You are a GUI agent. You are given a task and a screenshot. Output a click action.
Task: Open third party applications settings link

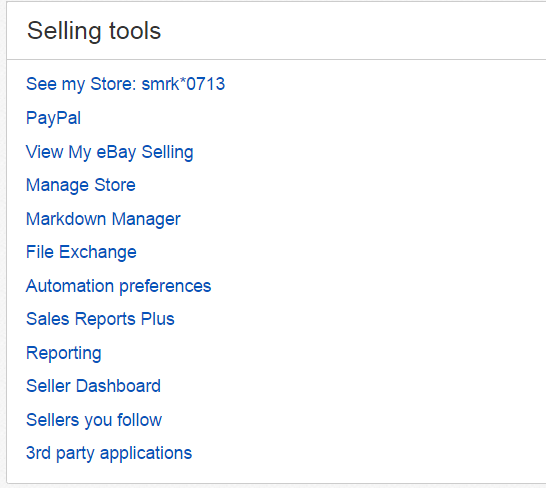[109, 453]
